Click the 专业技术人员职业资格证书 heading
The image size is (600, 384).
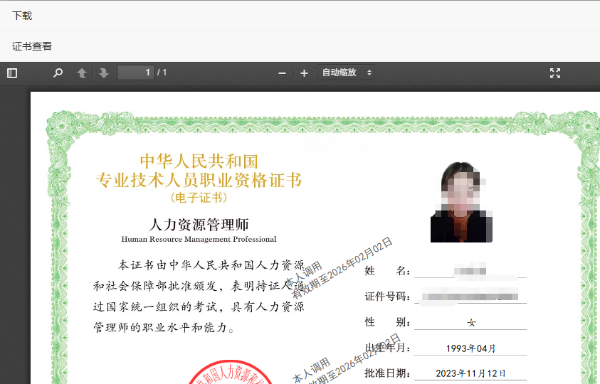pyautogui.click(x=199, y=180)
